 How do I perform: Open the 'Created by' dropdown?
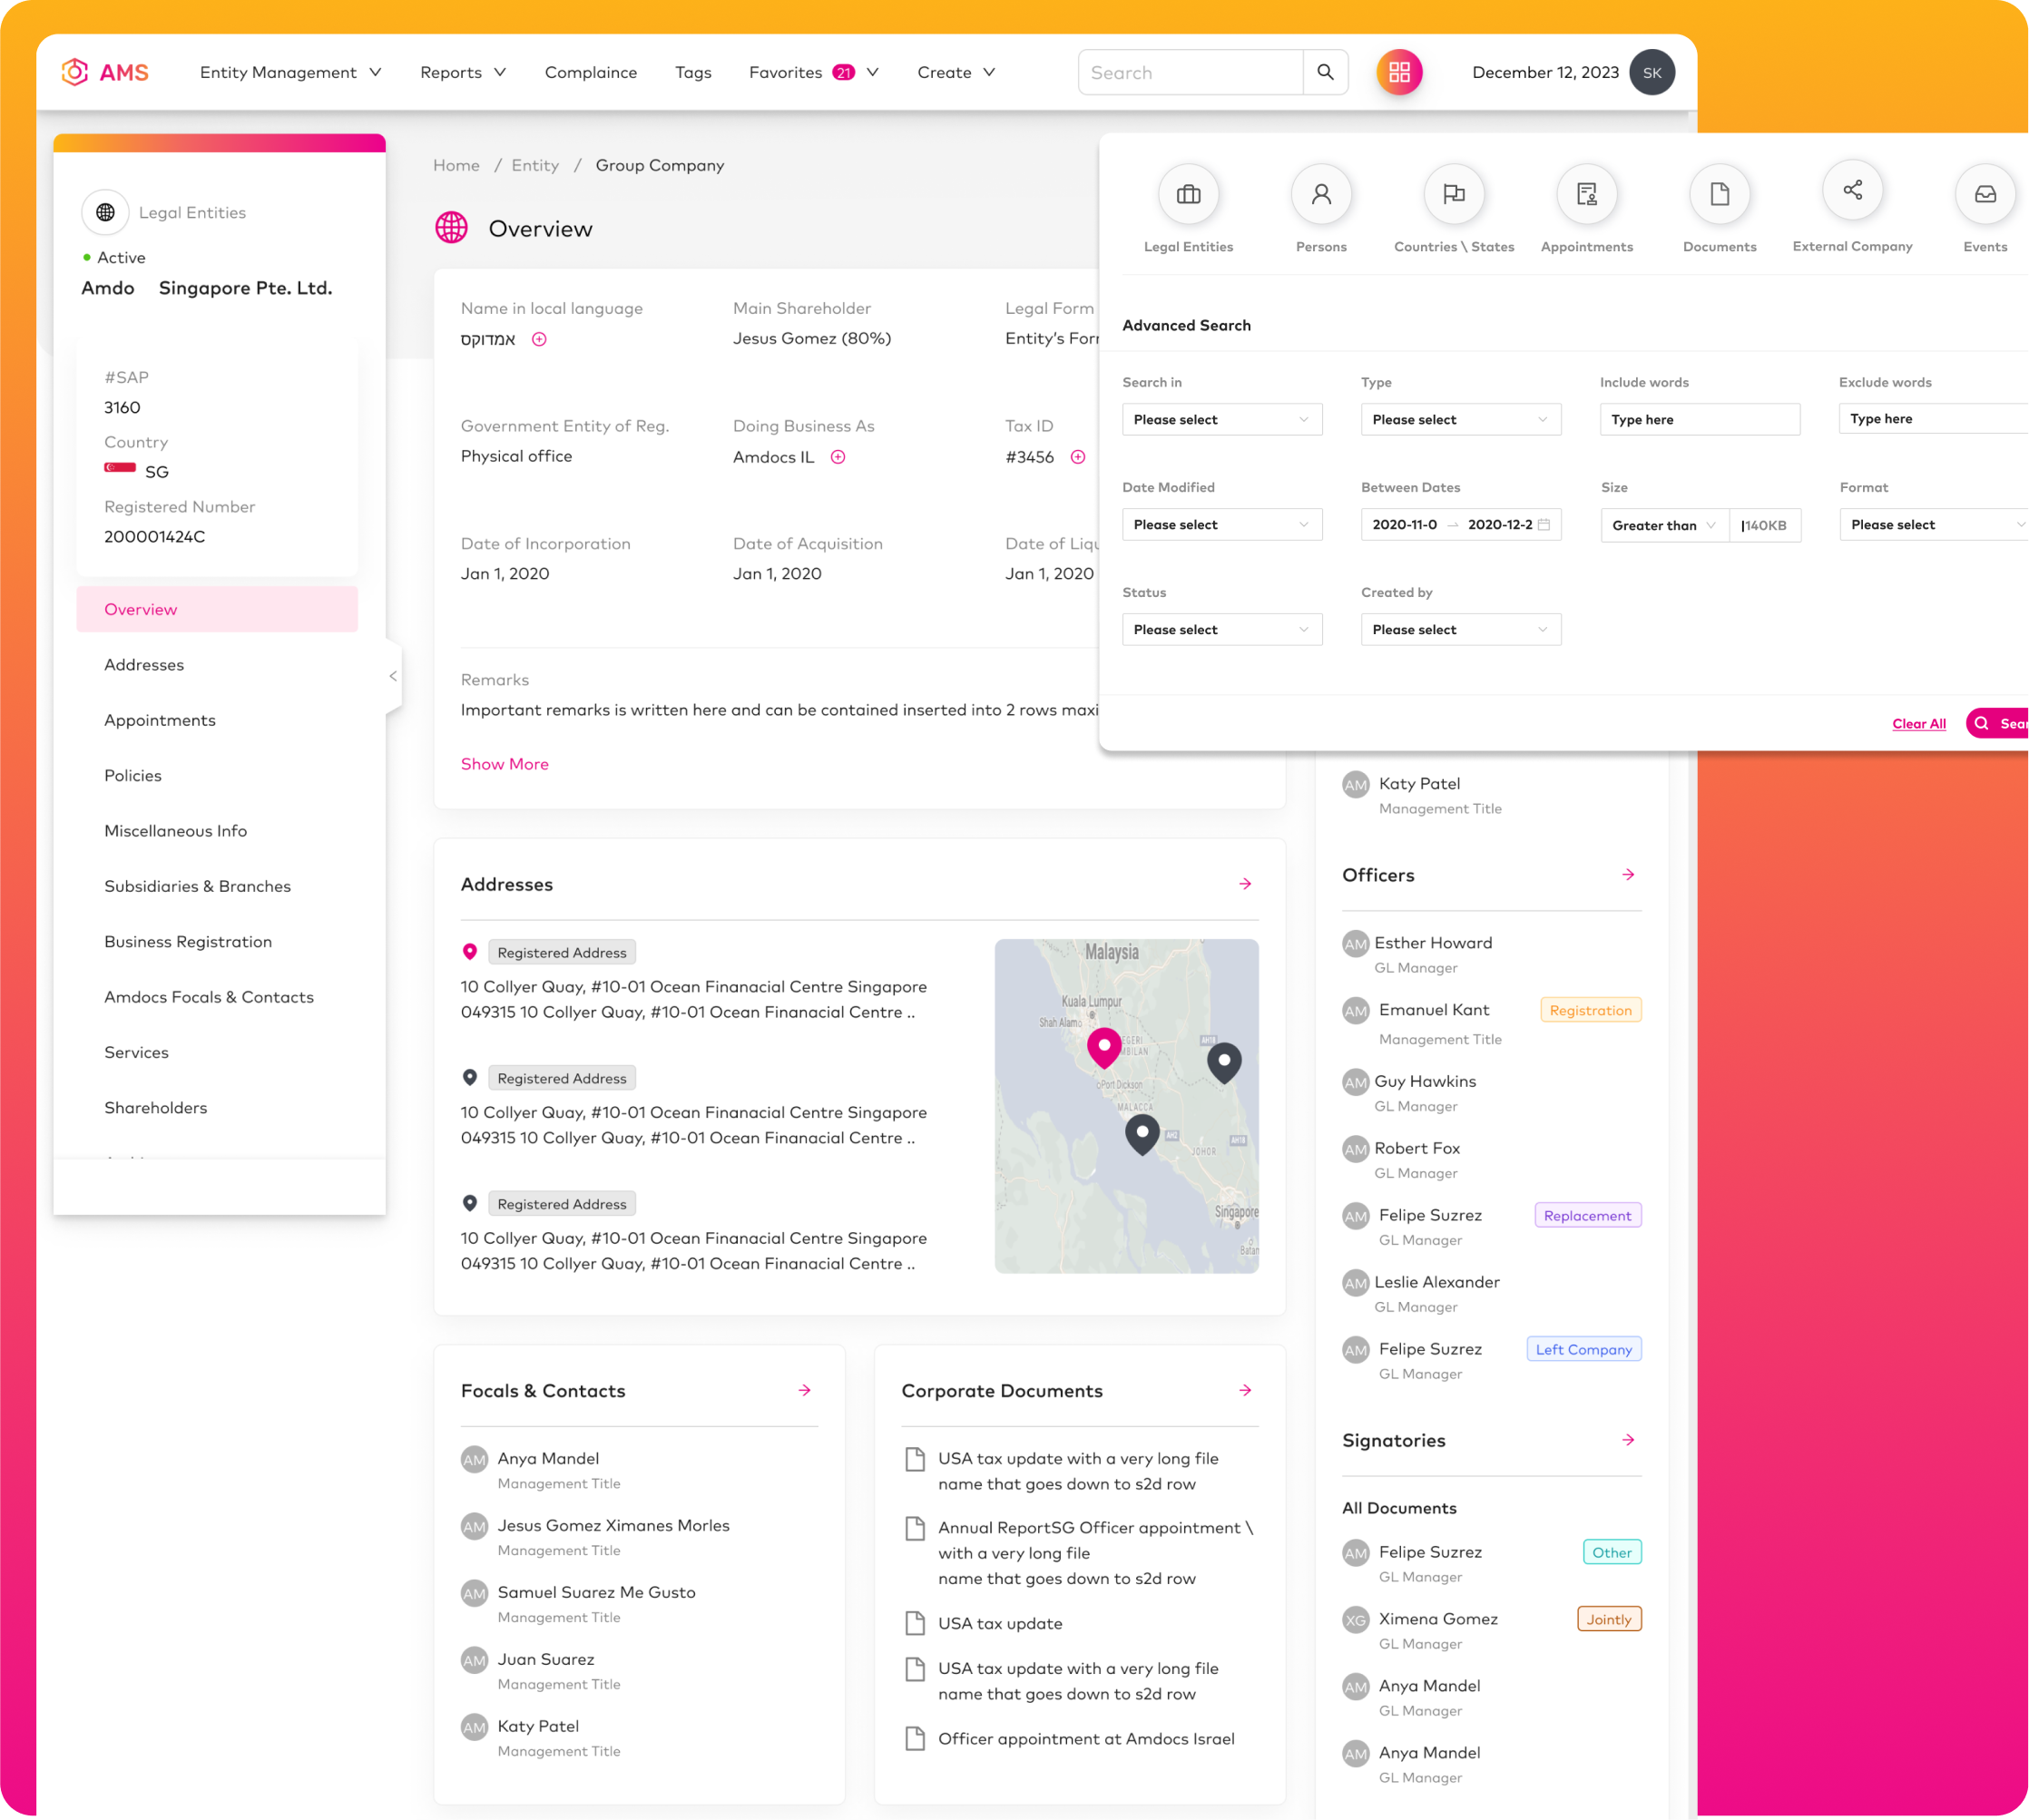1461,629
